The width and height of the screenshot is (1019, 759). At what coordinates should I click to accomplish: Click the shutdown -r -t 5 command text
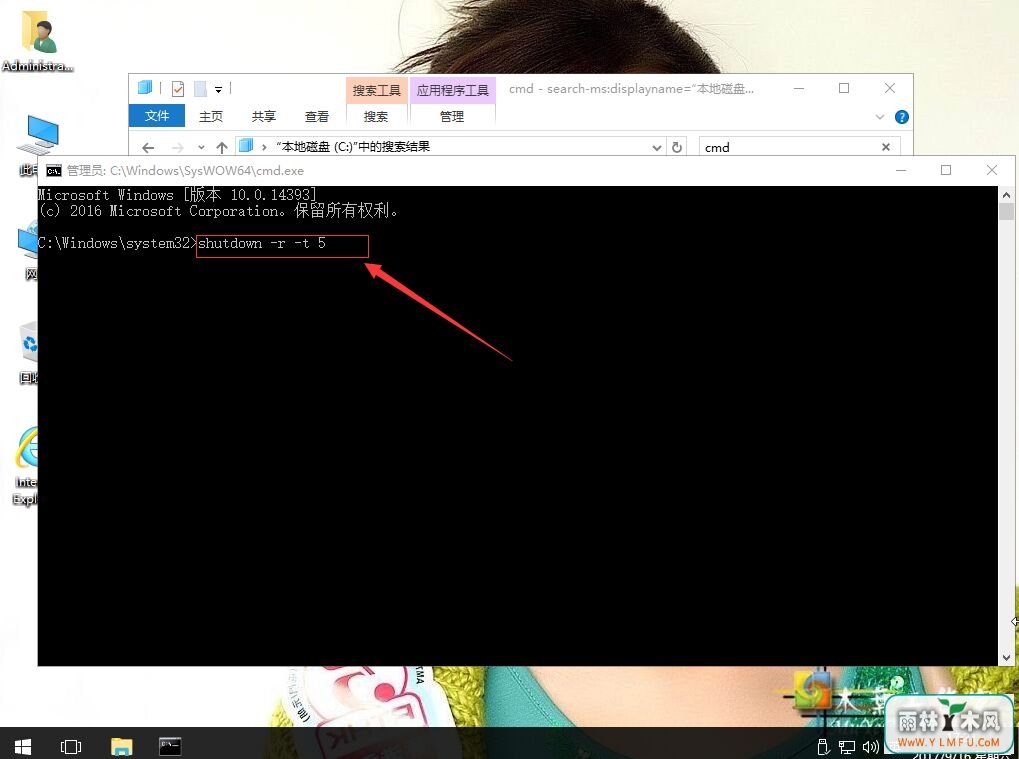point(262,244)
